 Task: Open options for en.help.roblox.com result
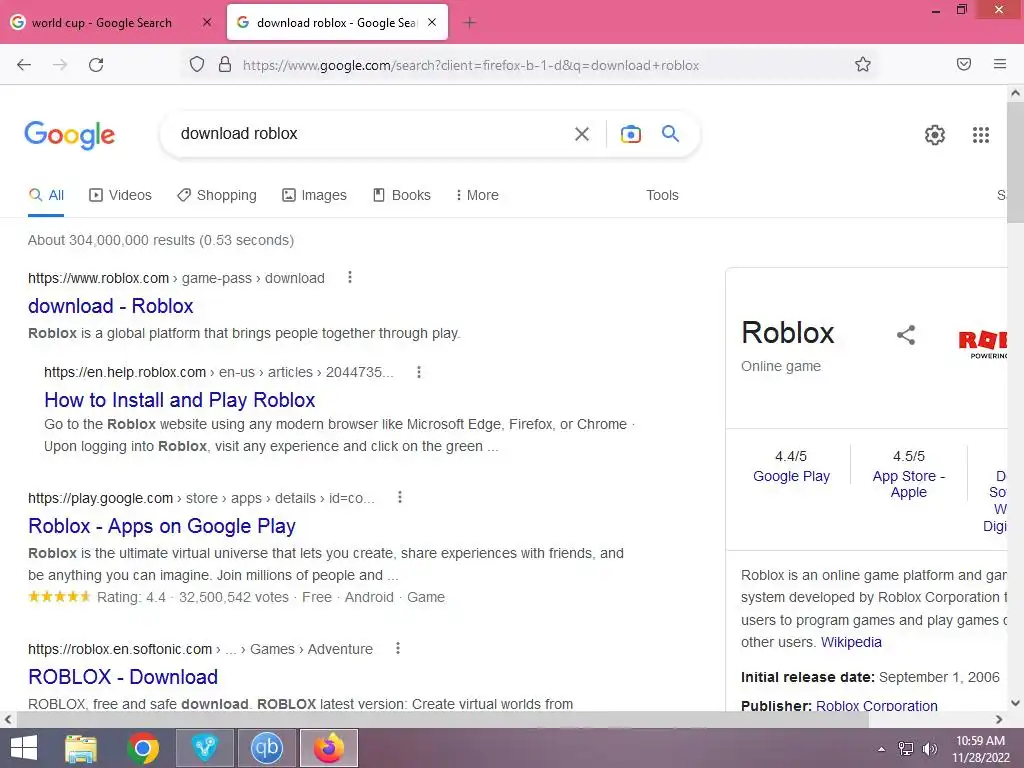[419, 372]
